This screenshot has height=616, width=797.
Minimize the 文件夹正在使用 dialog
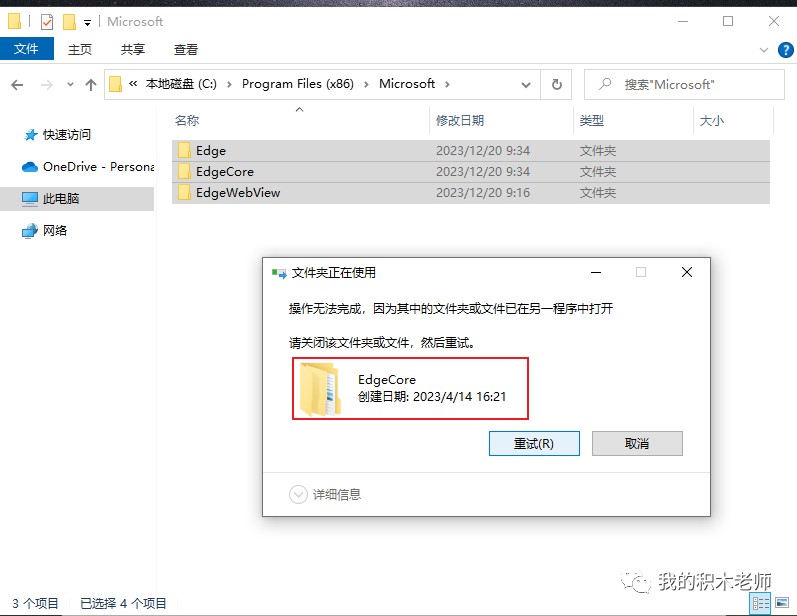596,272
